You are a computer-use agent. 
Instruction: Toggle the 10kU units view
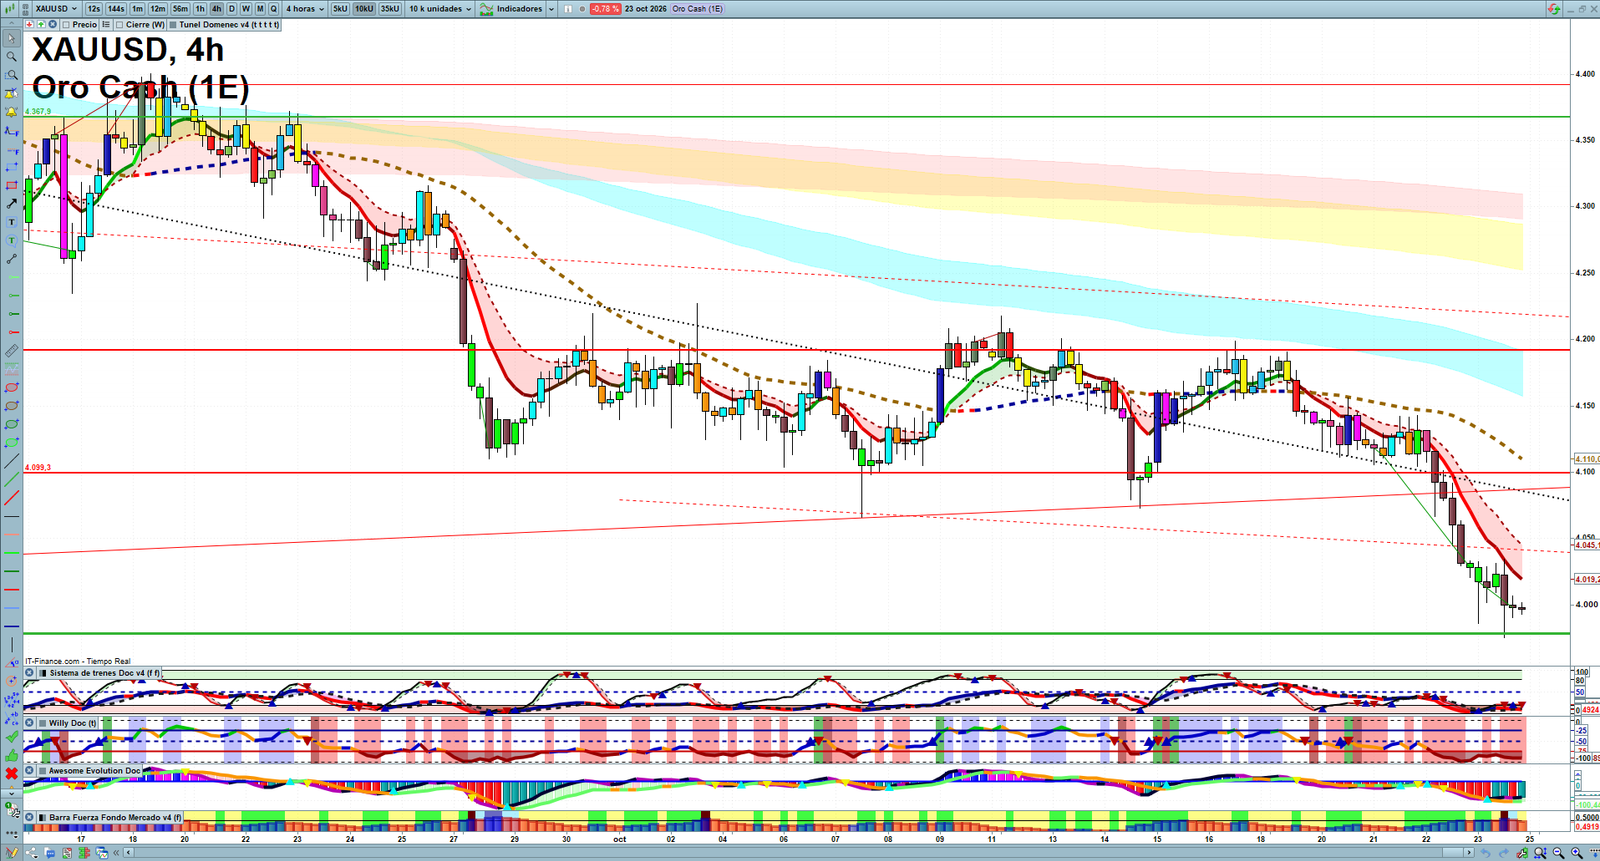pos(364,9)
